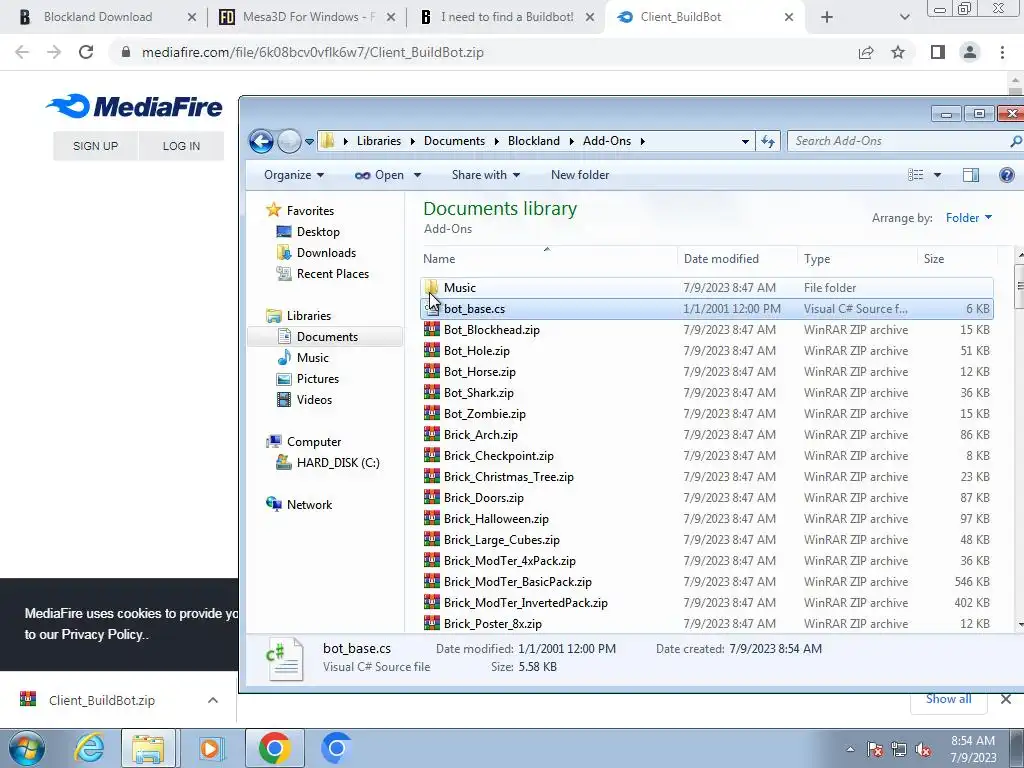Viewport: 1024px width, 768px height.
Task: Sort files by the Name column
Action: pos(547,259)
